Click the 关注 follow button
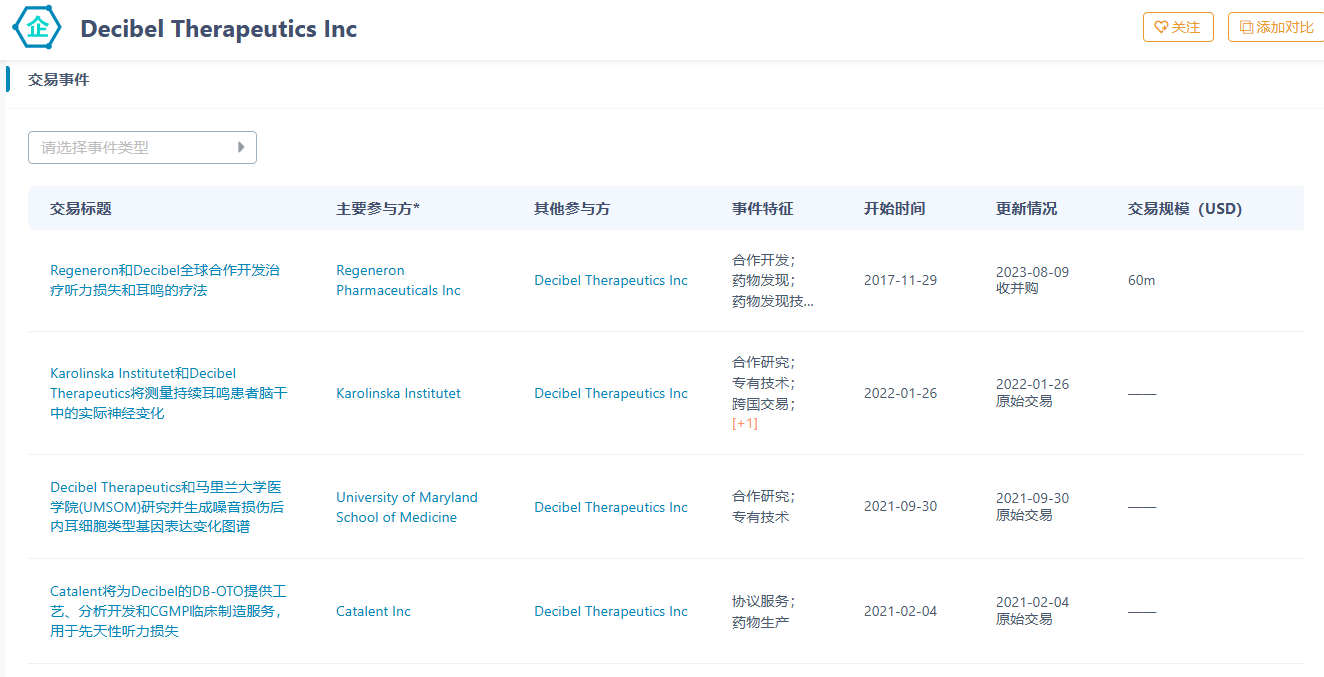Image resolution: width=1324 pixels, height=677 pixels. click(1178, 27)
